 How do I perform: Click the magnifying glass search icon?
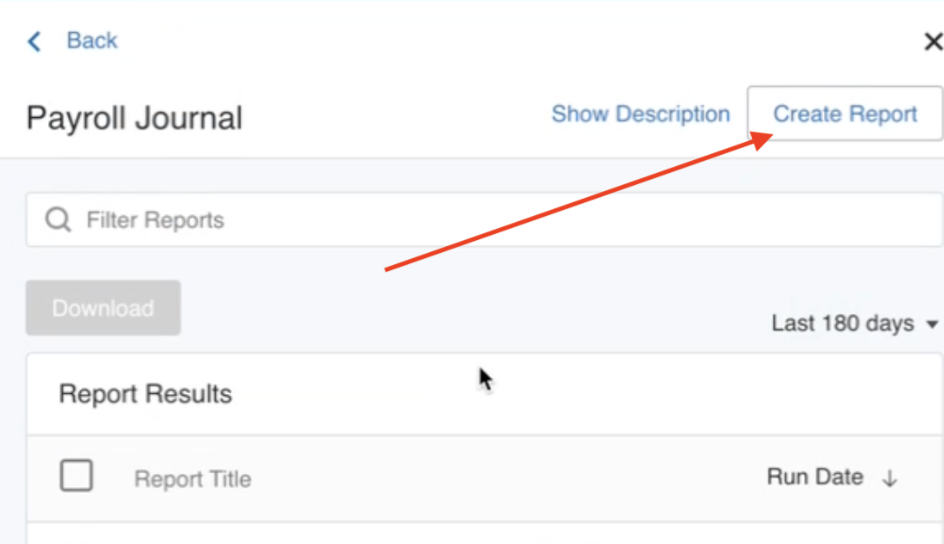[58, 220]
